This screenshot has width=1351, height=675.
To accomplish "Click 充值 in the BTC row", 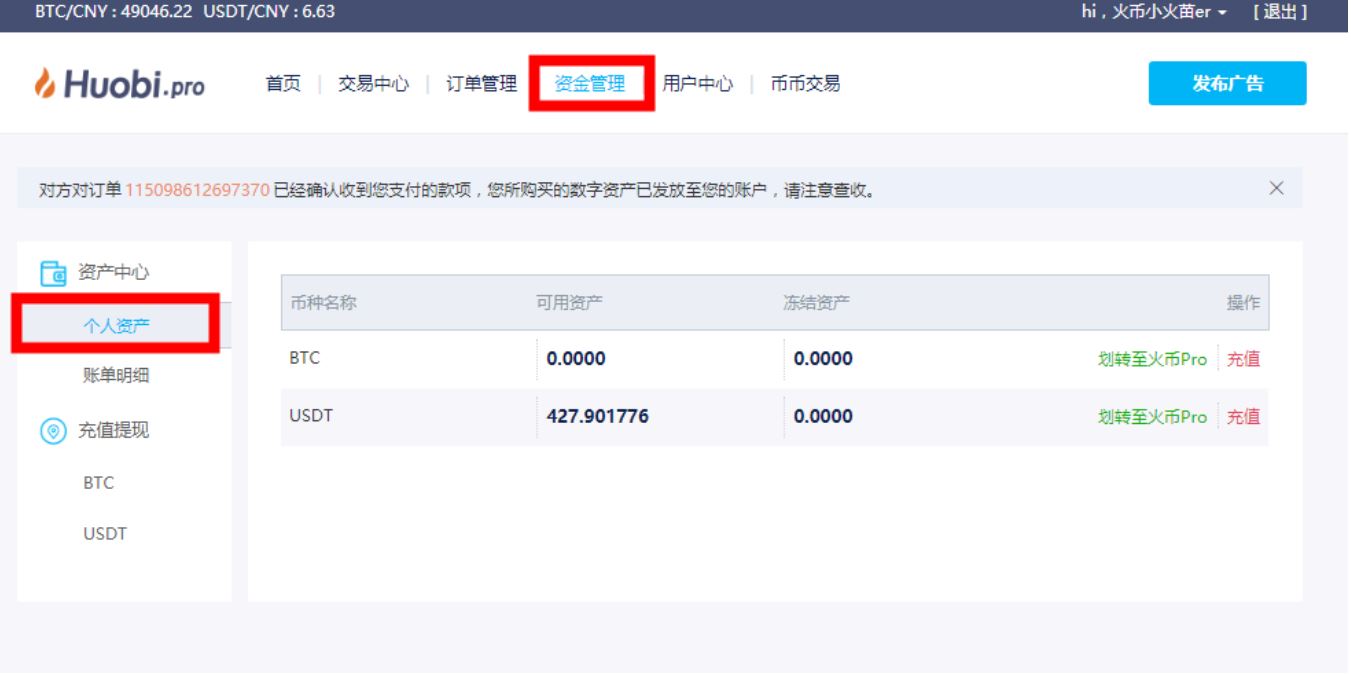I will 1243,360.
